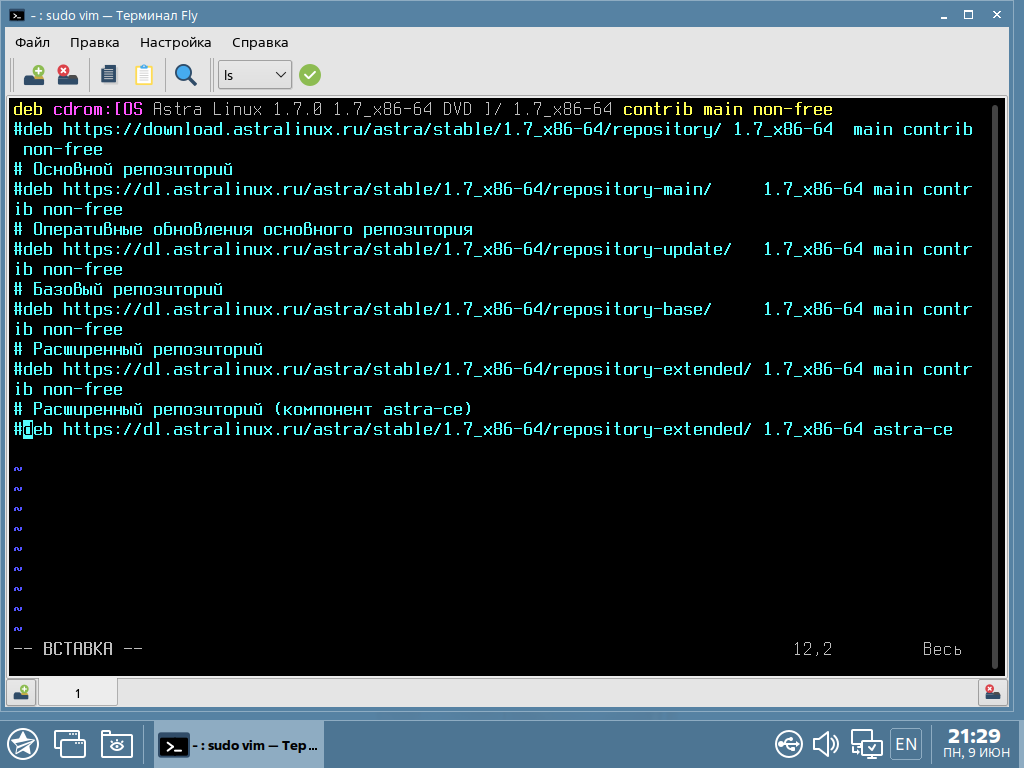This screenshot has width=1024, height=768.
Task: Open the Справка menu
Action: pos(260,42)
